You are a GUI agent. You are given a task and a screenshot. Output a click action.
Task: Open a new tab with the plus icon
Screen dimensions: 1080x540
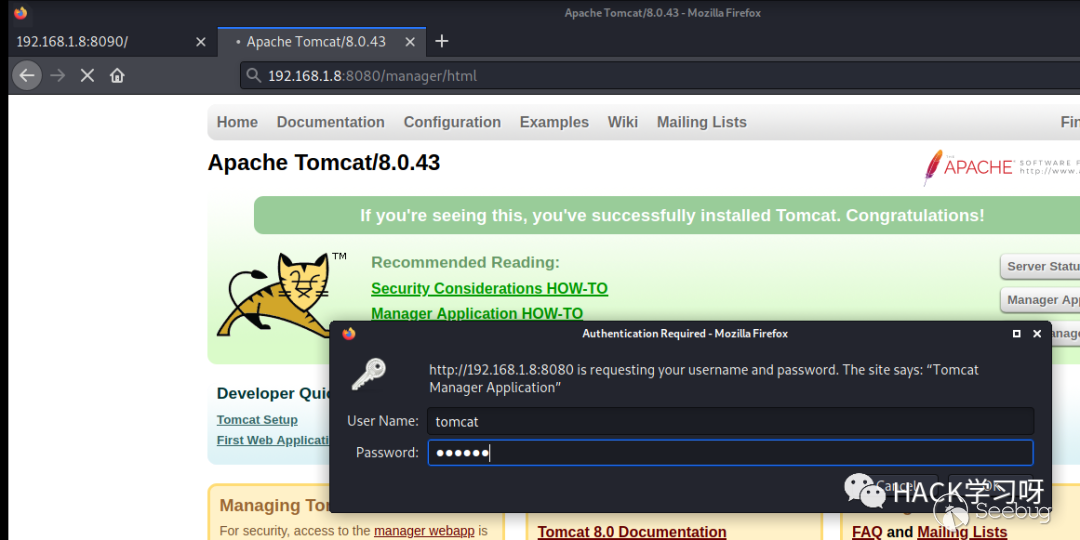442,41
